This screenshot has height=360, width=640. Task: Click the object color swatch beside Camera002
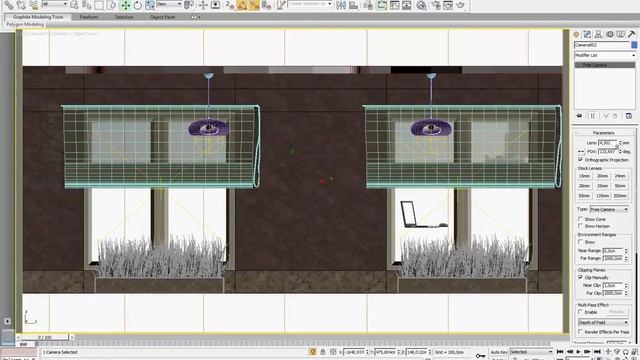pyautogui.click(x=634, y=44)
